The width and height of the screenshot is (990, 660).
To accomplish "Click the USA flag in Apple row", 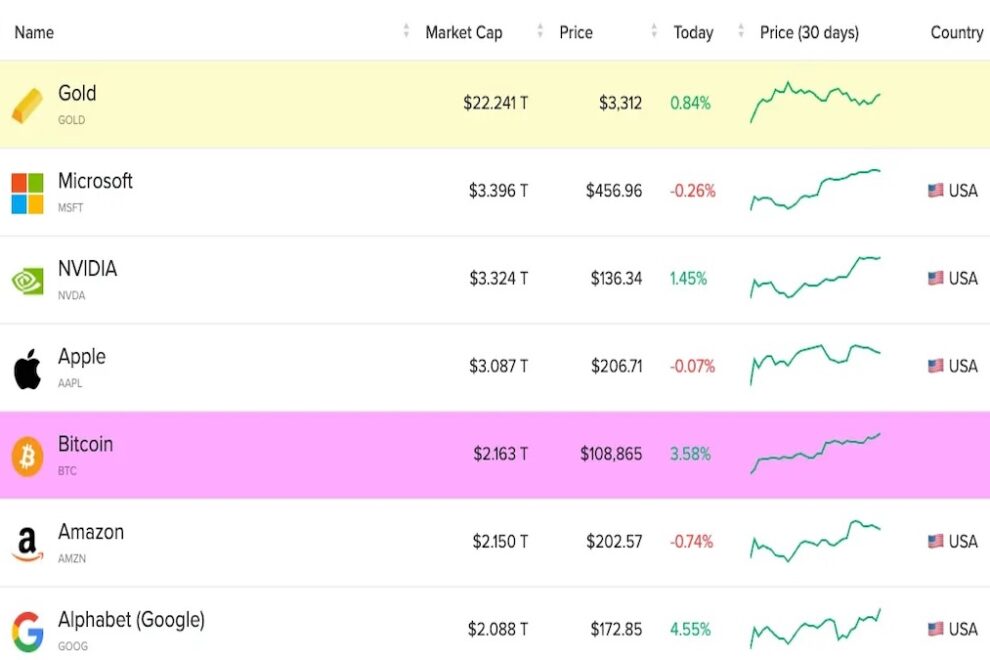I will click(936, 366).
